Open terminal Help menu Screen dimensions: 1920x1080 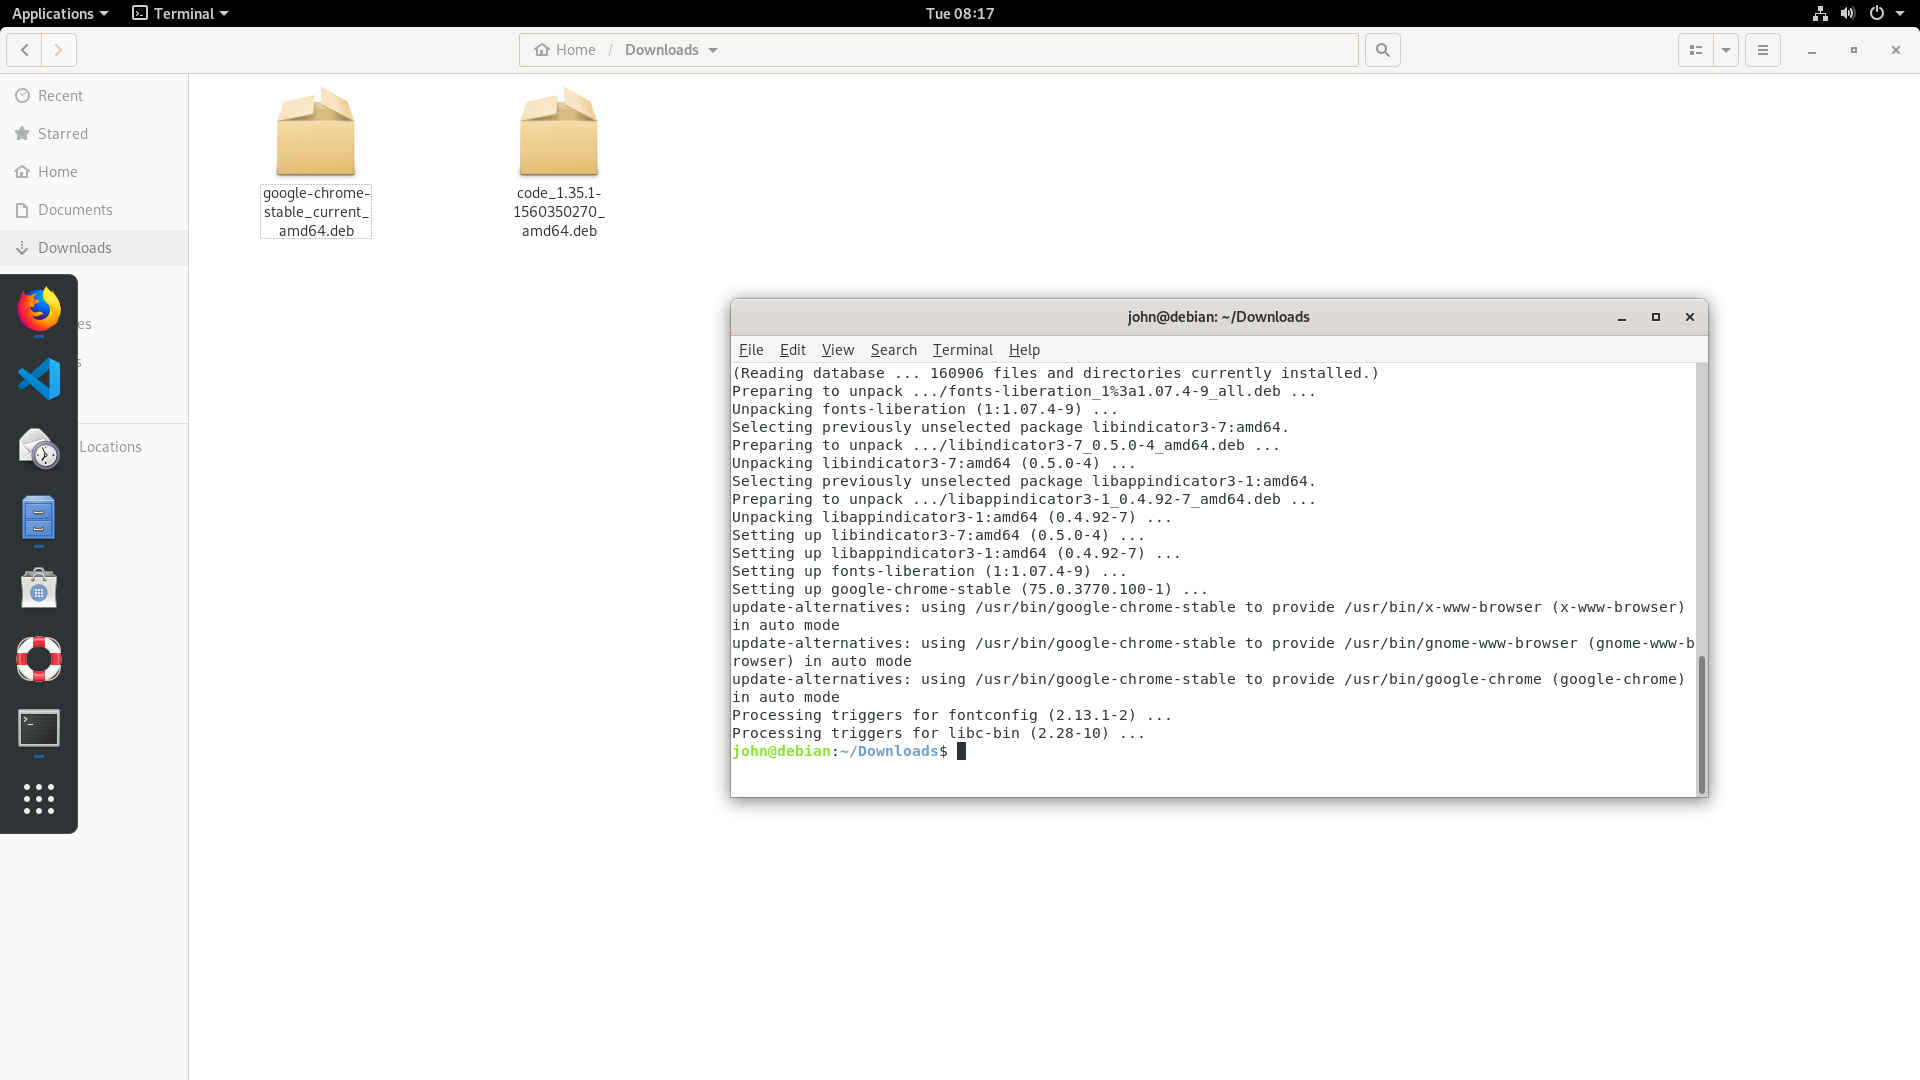1024,350
